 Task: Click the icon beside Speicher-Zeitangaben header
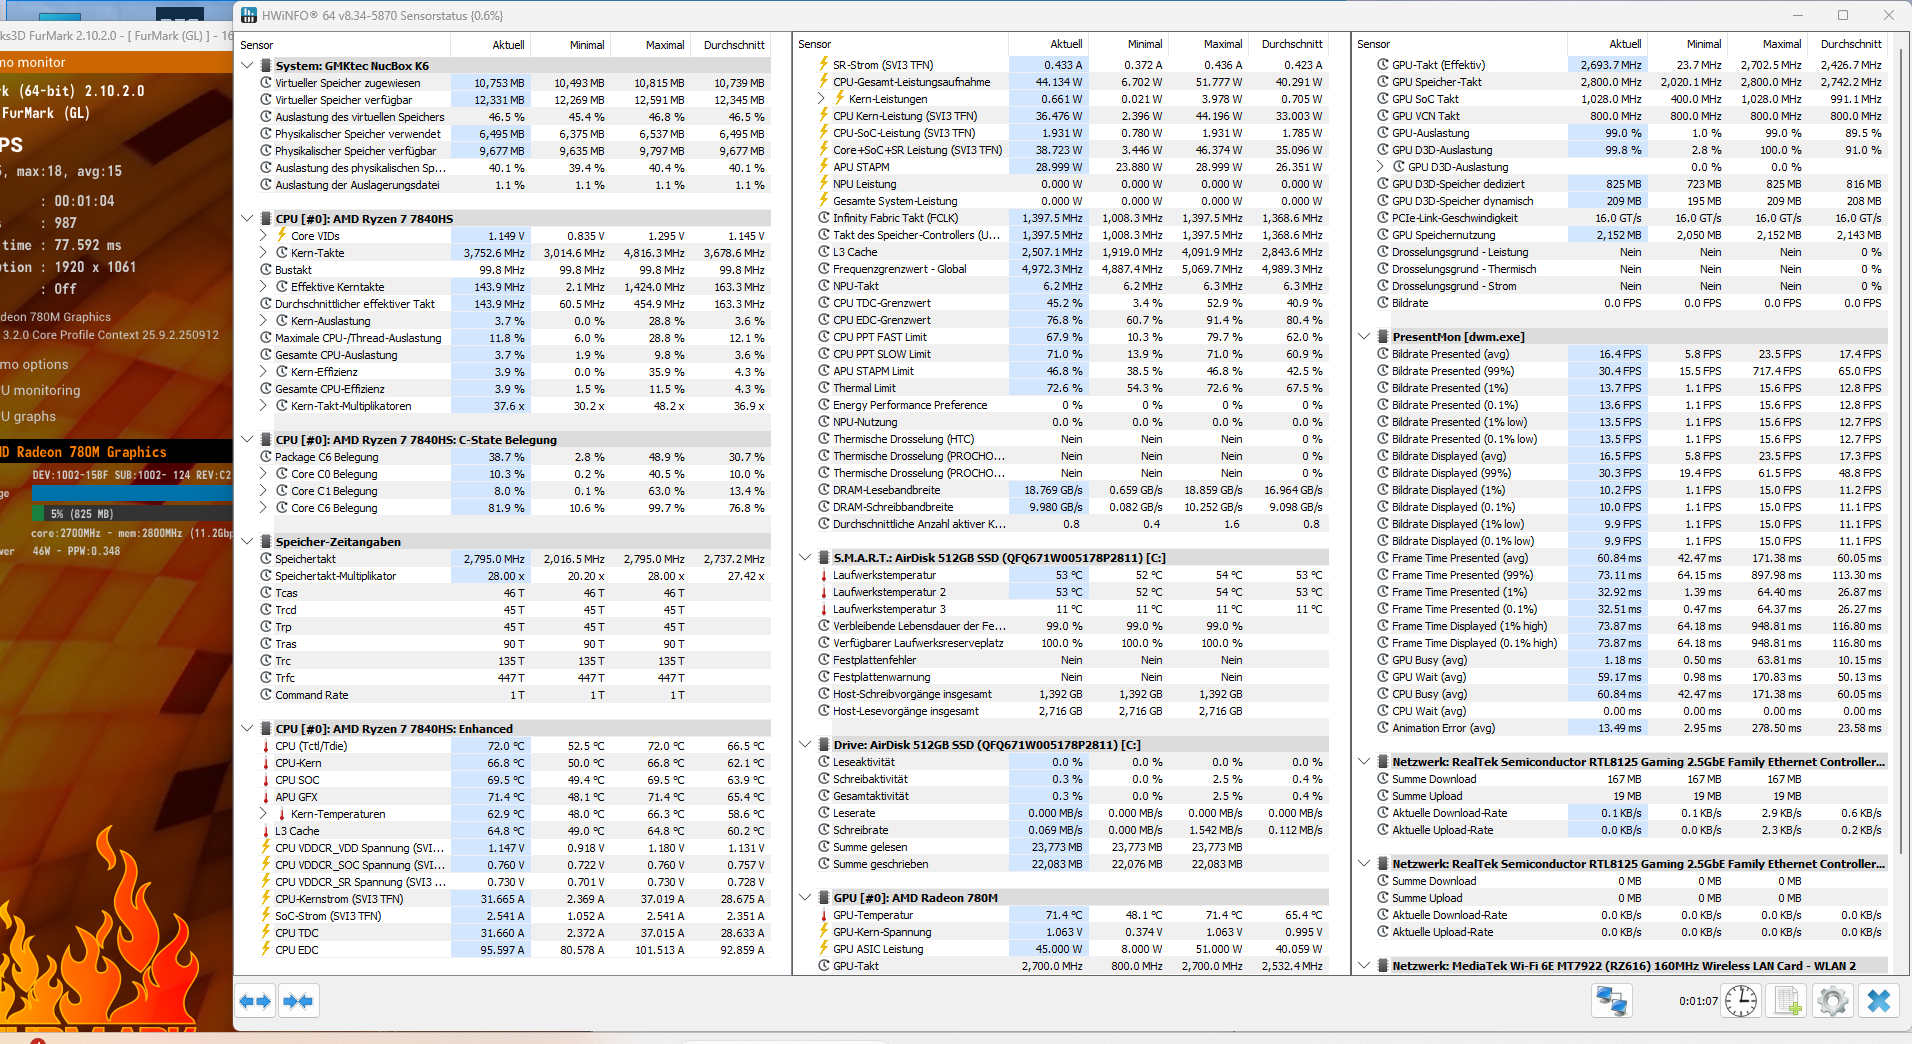pos(266,542)
